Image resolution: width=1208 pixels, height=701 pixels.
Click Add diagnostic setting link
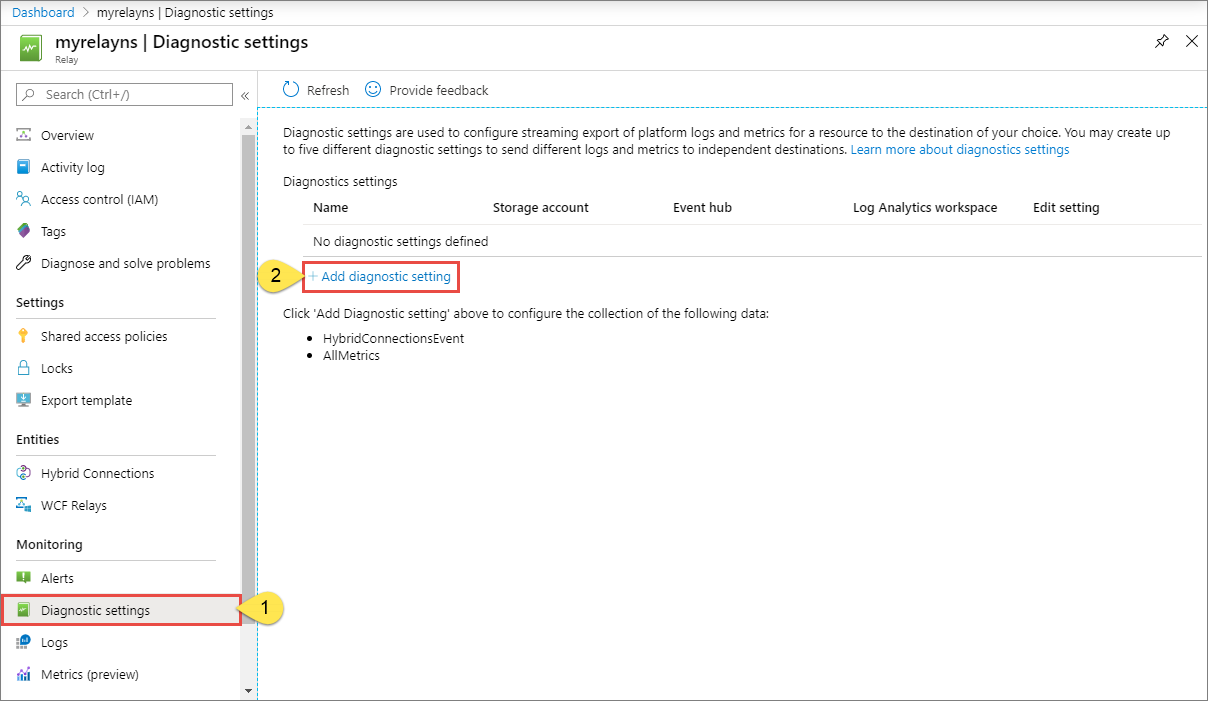coord(385,276)
